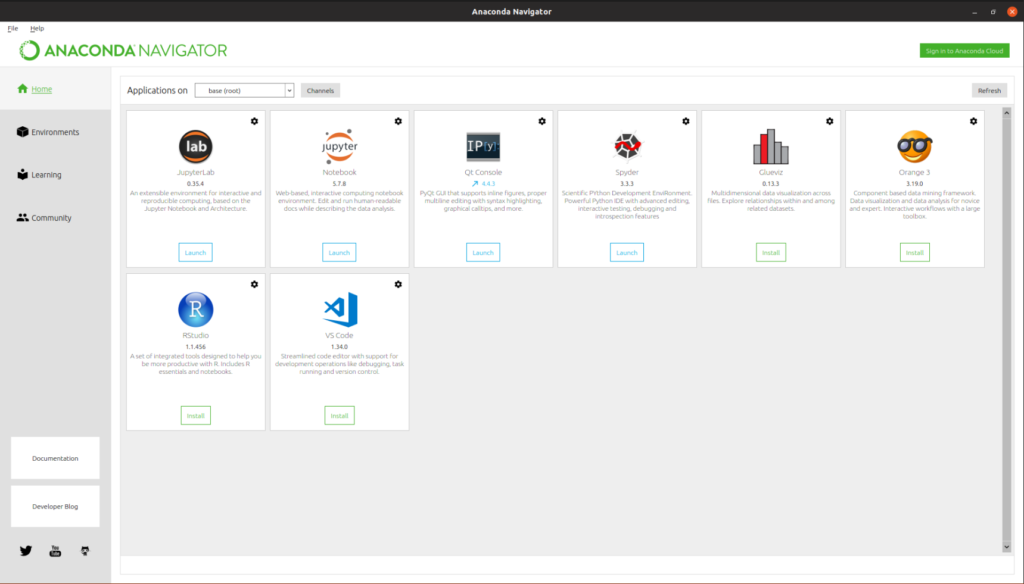Install RStudio
The image size is (1024, 584).
tap(196, 416)
